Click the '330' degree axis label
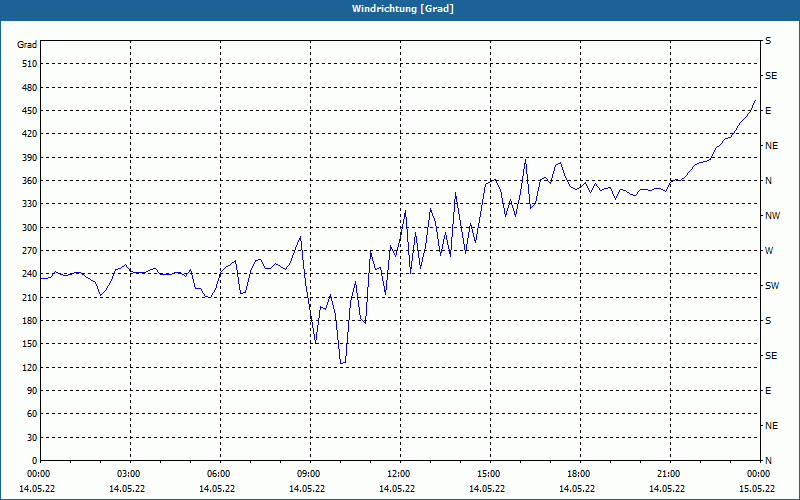 (x=30, y=204)
